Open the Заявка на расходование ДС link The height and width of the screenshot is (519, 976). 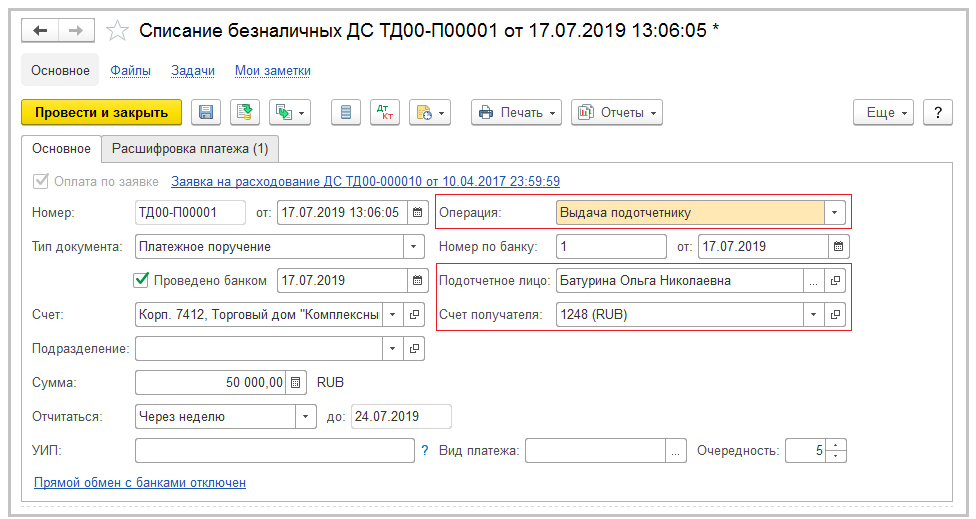[x=365, y=182]
